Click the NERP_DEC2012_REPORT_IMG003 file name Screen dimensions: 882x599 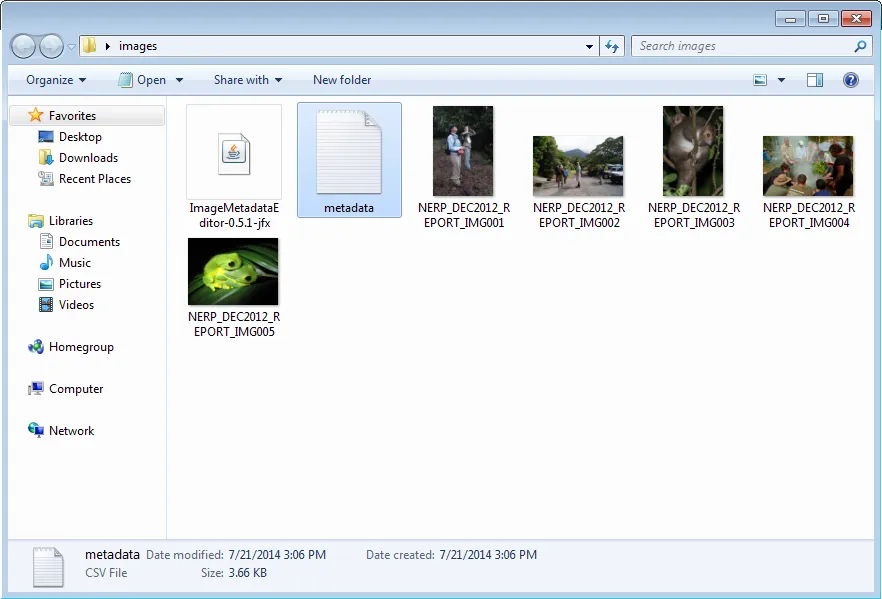694,215
